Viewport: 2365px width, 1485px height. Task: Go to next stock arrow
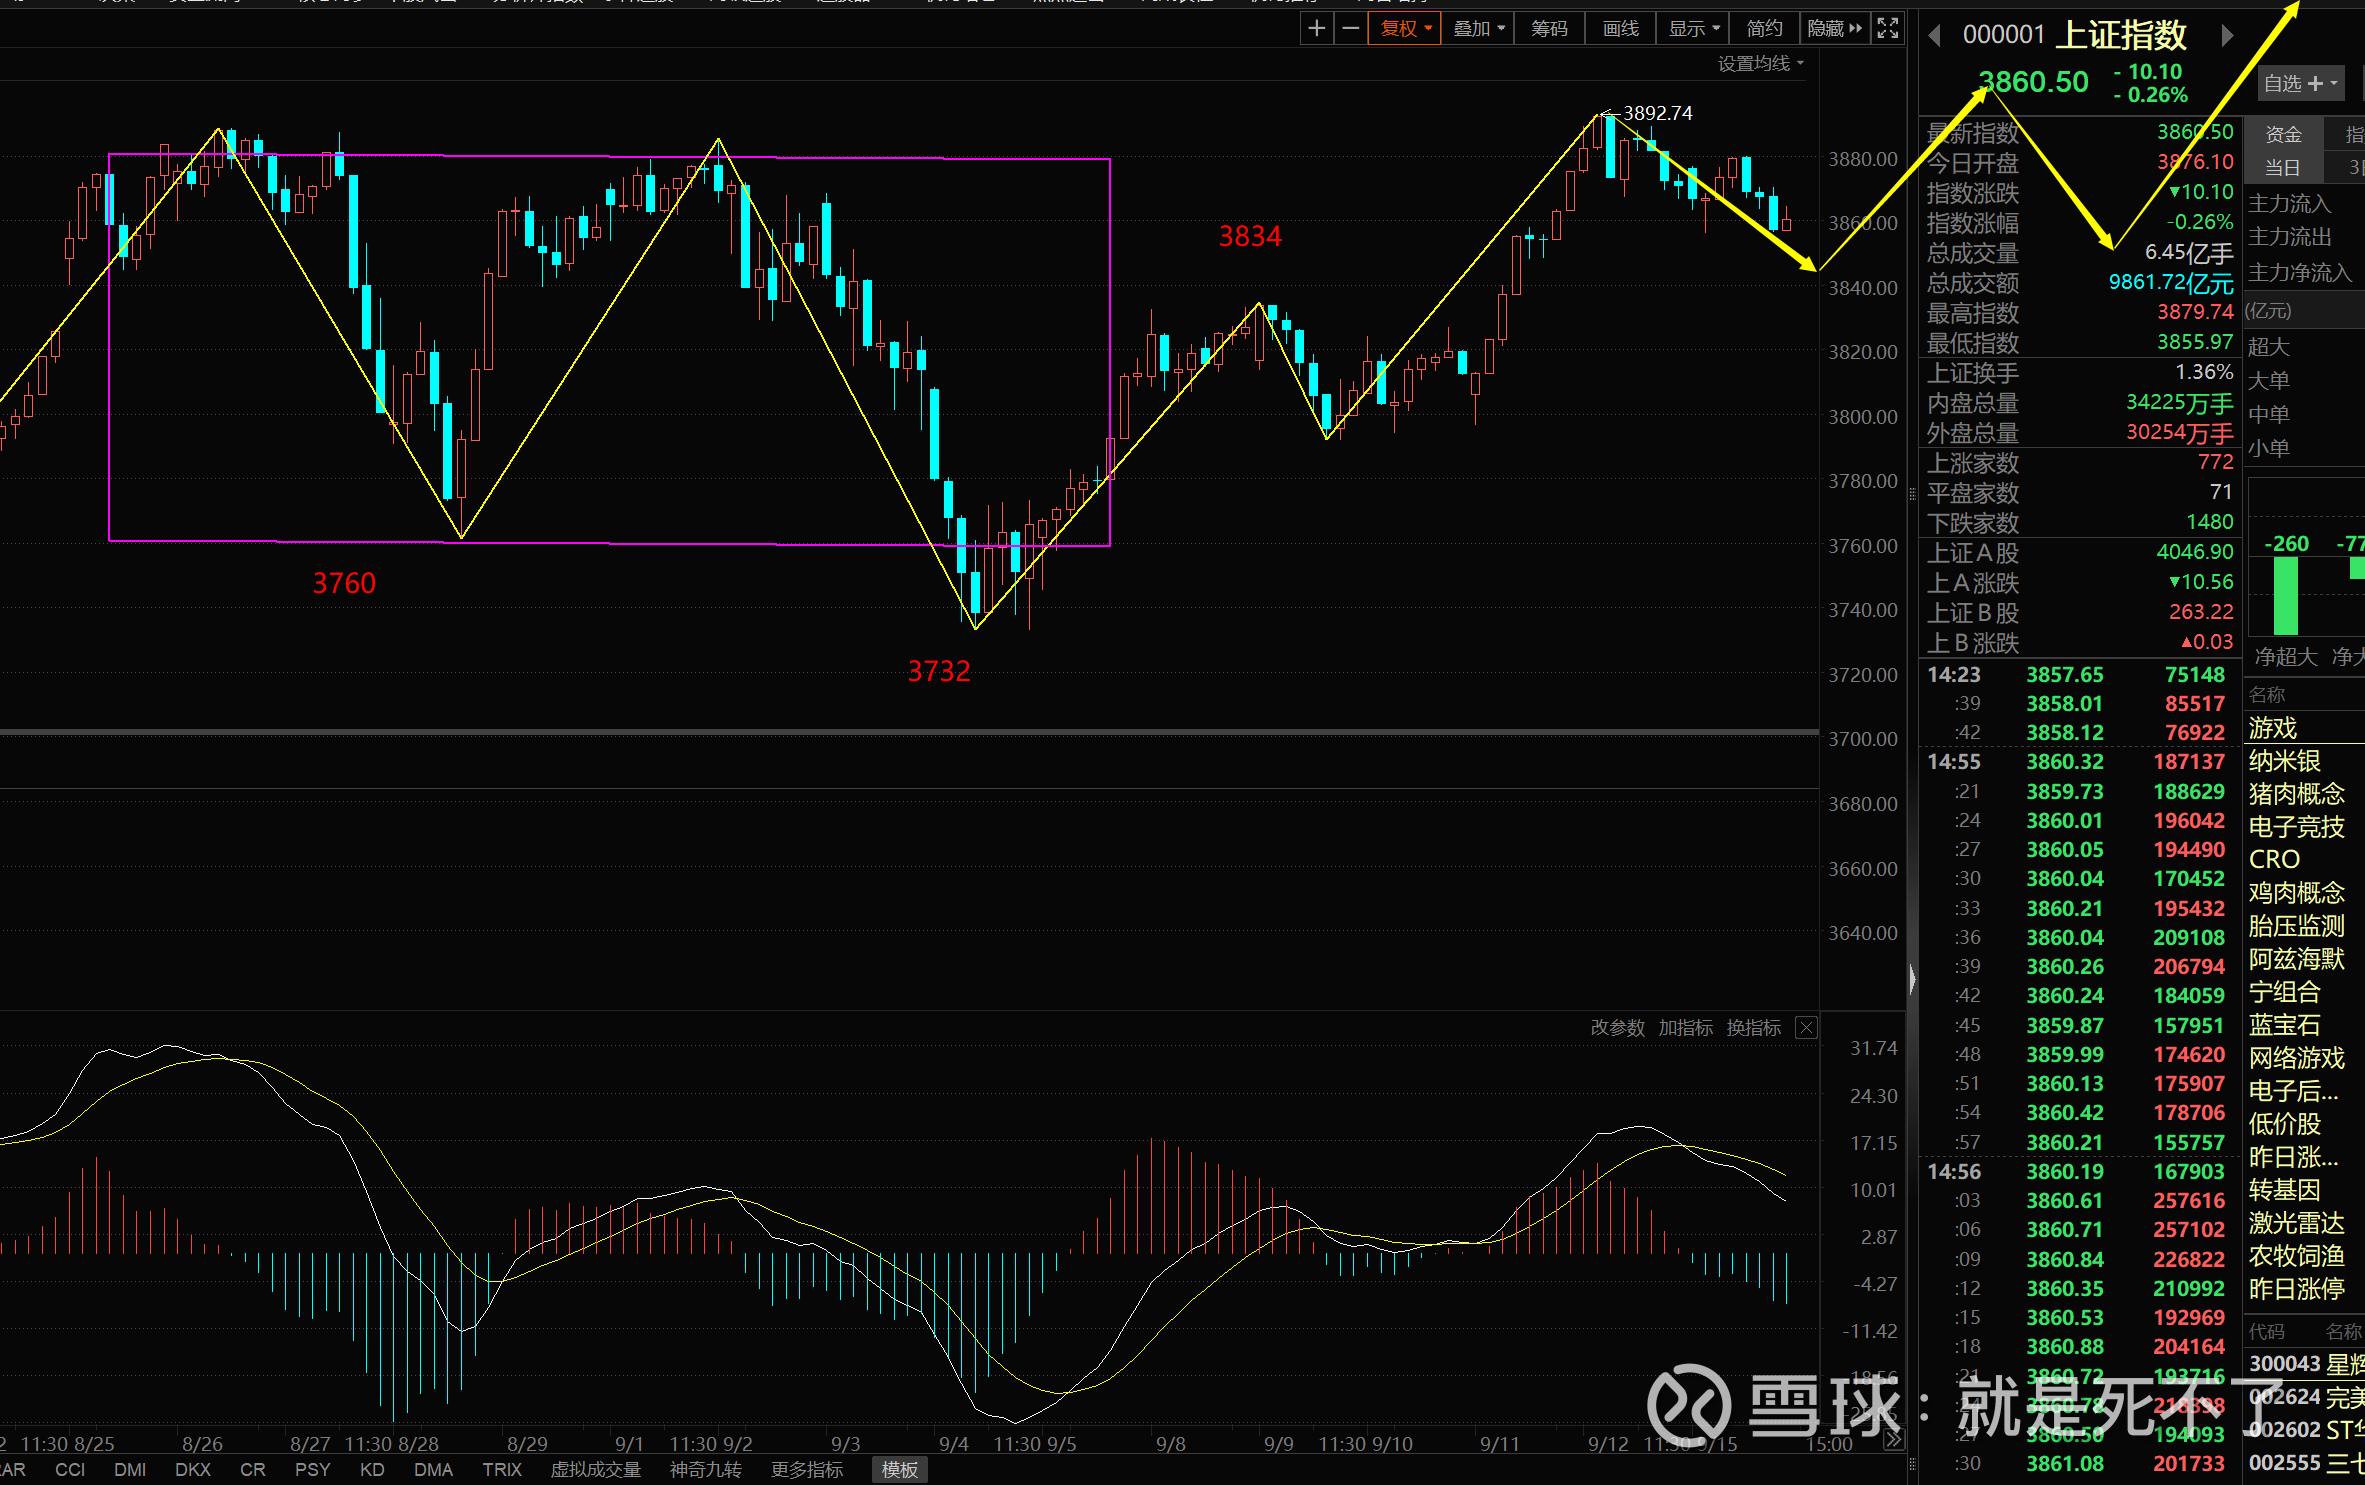click(2226, 36)
